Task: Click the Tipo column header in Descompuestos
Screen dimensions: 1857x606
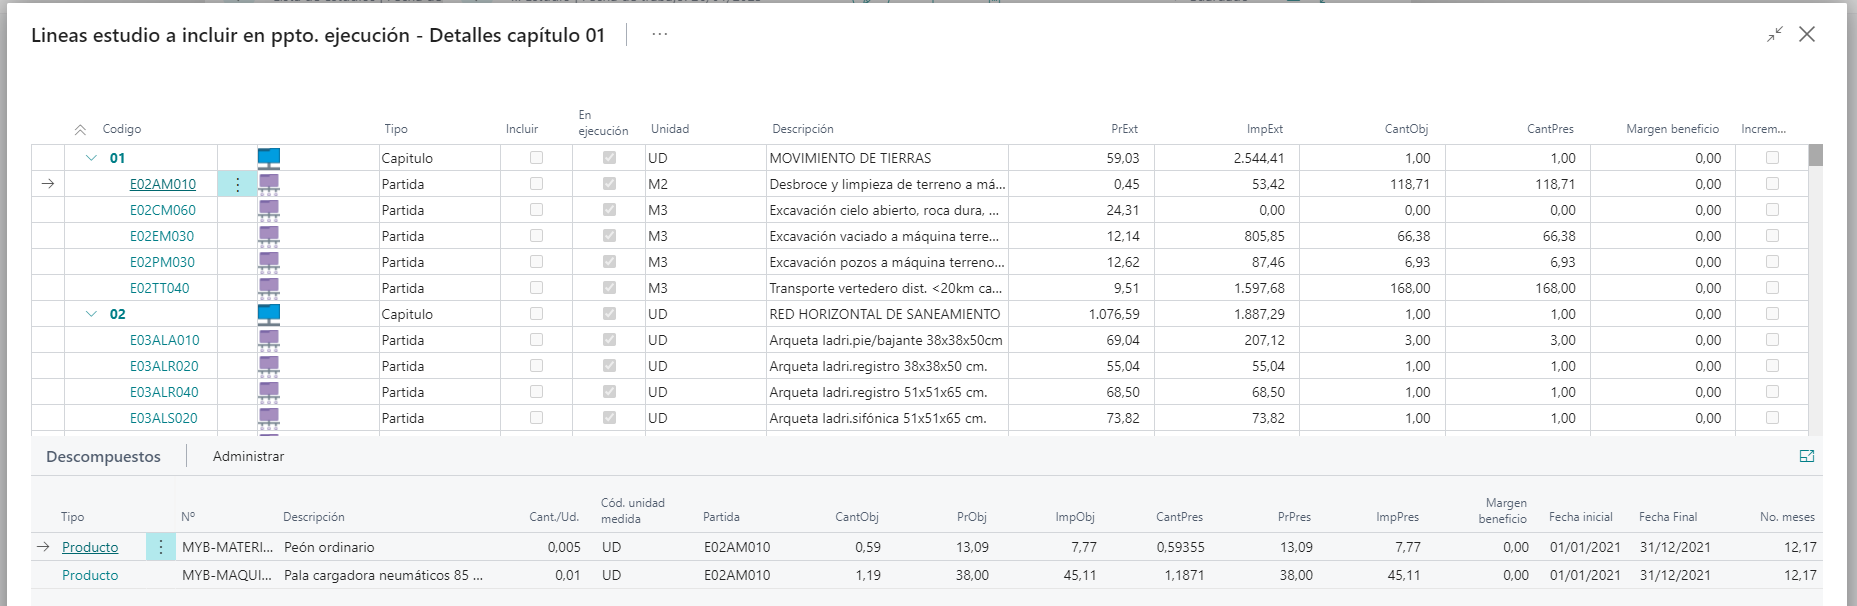Action: pyautogui.click(x=72, y=517)
